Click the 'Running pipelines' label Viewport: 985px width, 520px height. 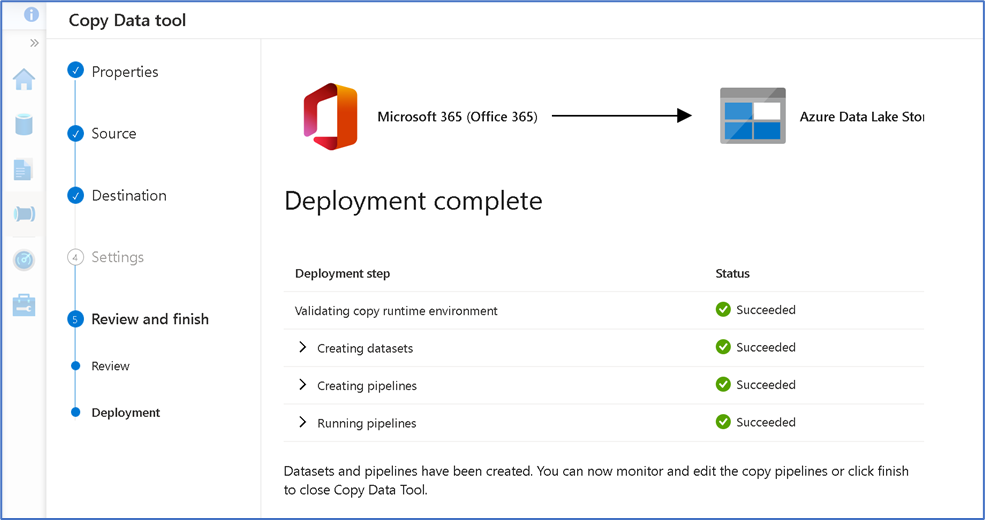[367, 424]
